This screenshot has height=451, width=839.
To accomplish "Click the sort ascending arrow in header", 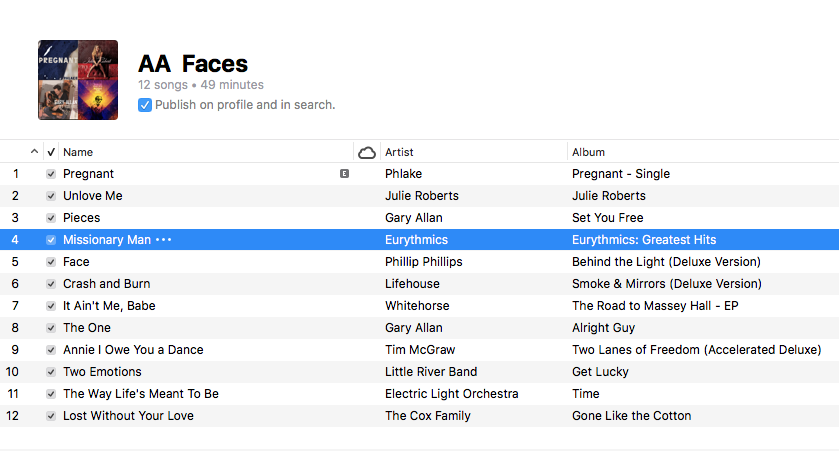I will [x=34, y=151].
